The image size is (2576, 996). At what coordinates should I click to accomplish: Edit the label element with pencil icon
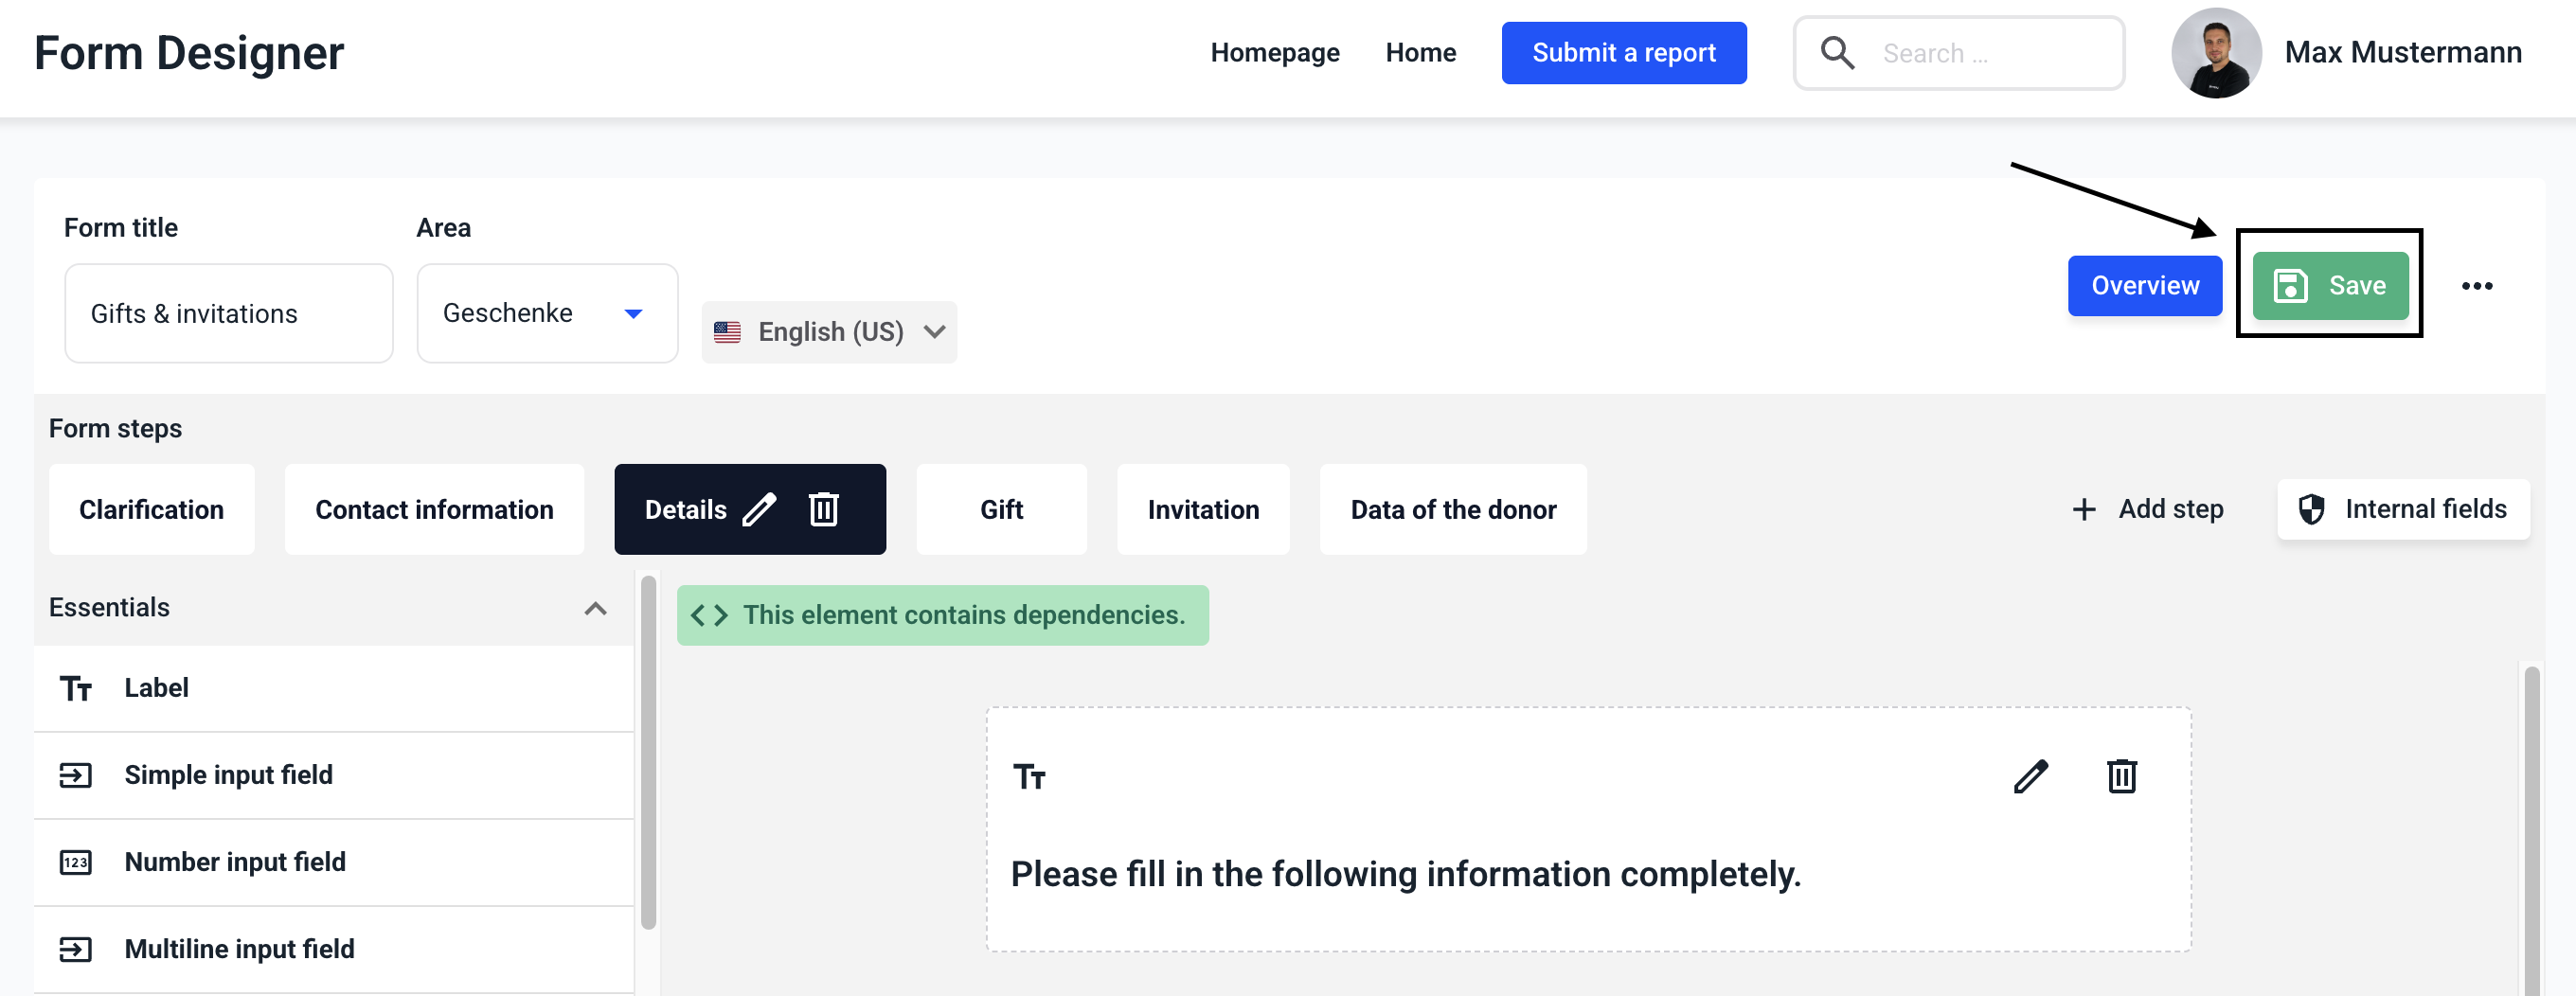point(2030,777)
